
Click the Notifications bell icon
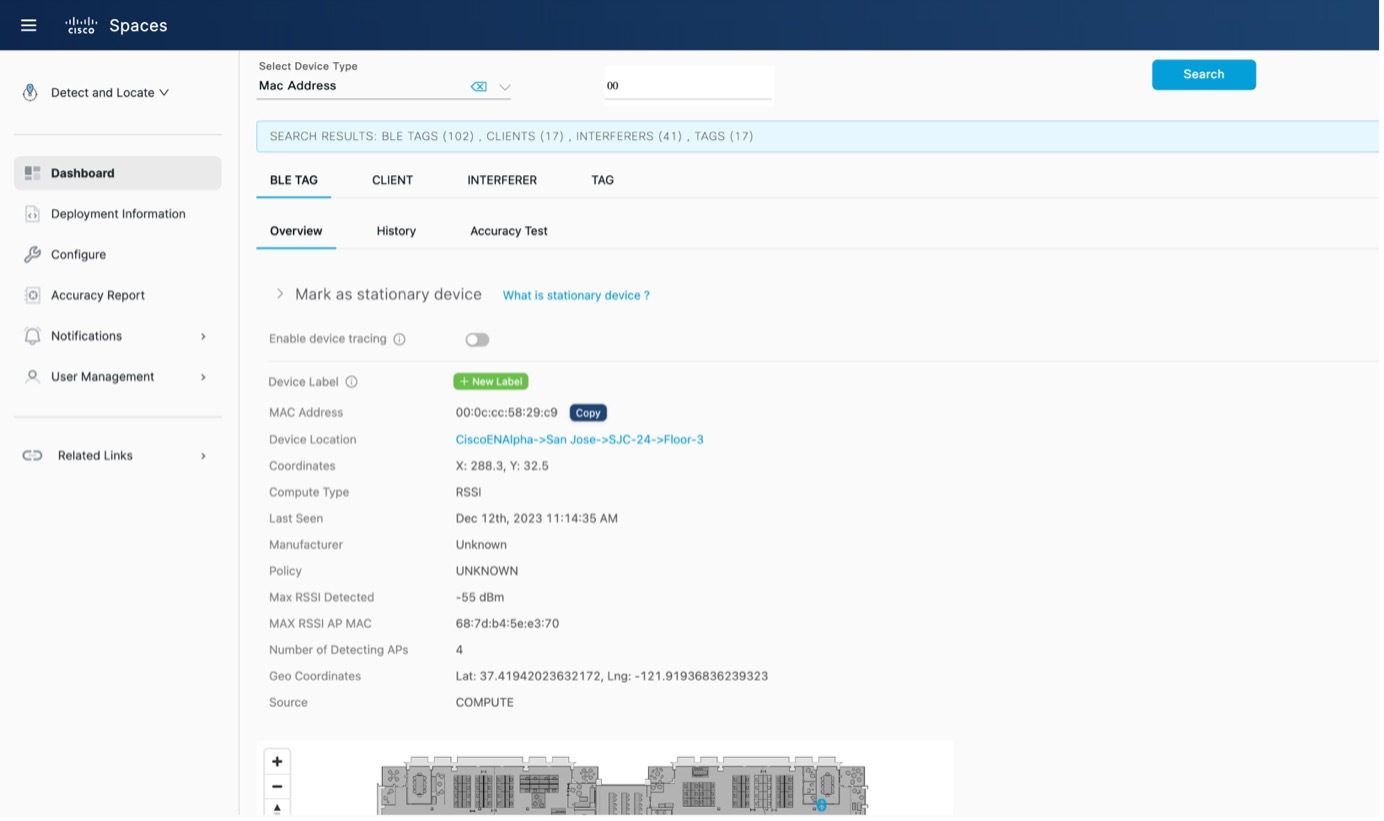tap(32, 336)
